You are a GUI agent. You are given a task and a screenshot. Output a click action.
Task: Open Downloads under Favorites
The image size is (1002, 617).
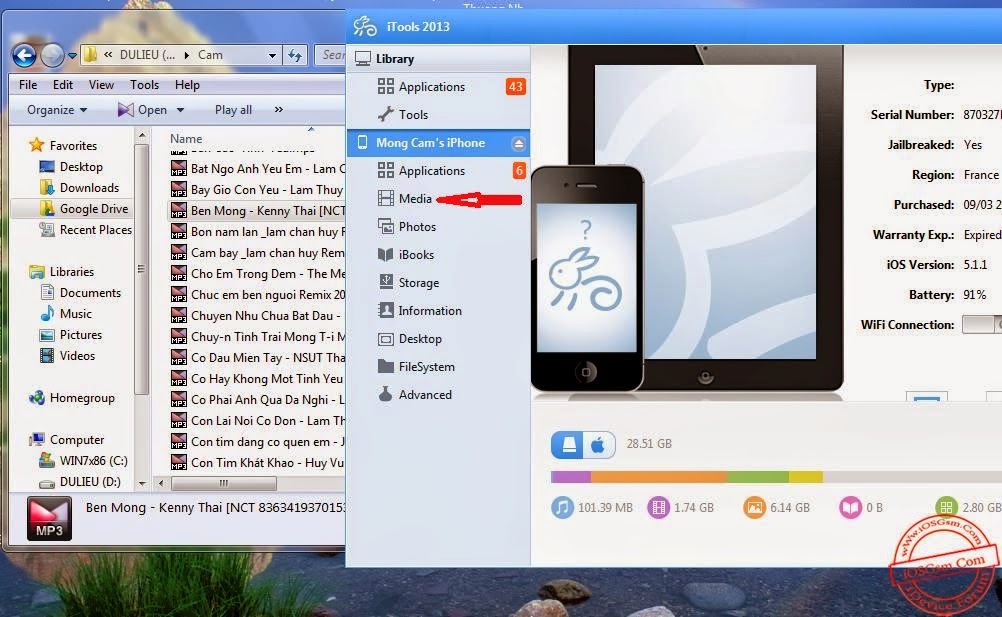[89, 188]
